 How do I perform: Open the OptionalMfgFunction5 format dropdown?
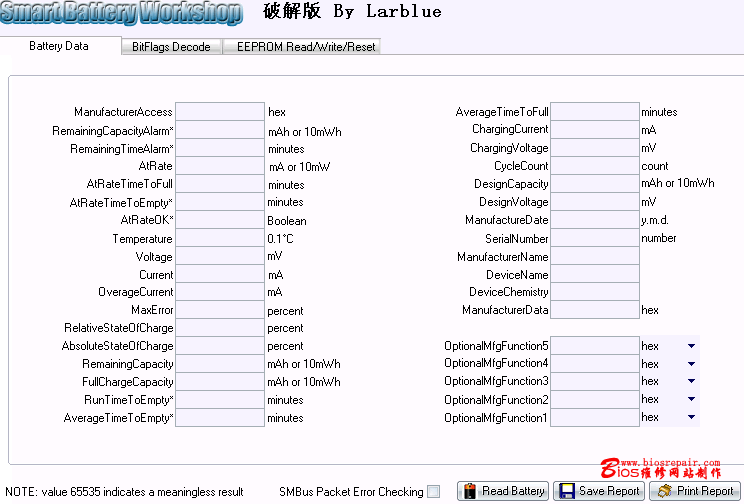[x=691, y=346]
